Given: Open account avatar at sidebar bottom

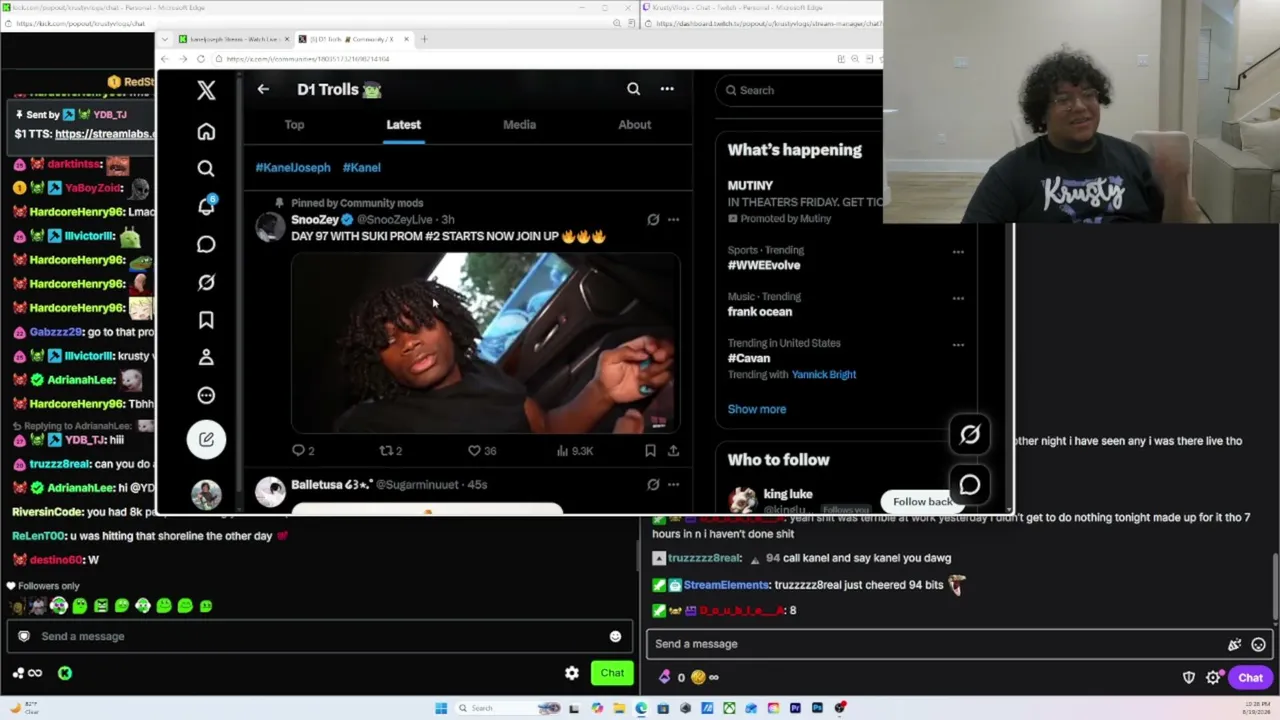Looking at the screenshot, I should [x=206, y=494].
